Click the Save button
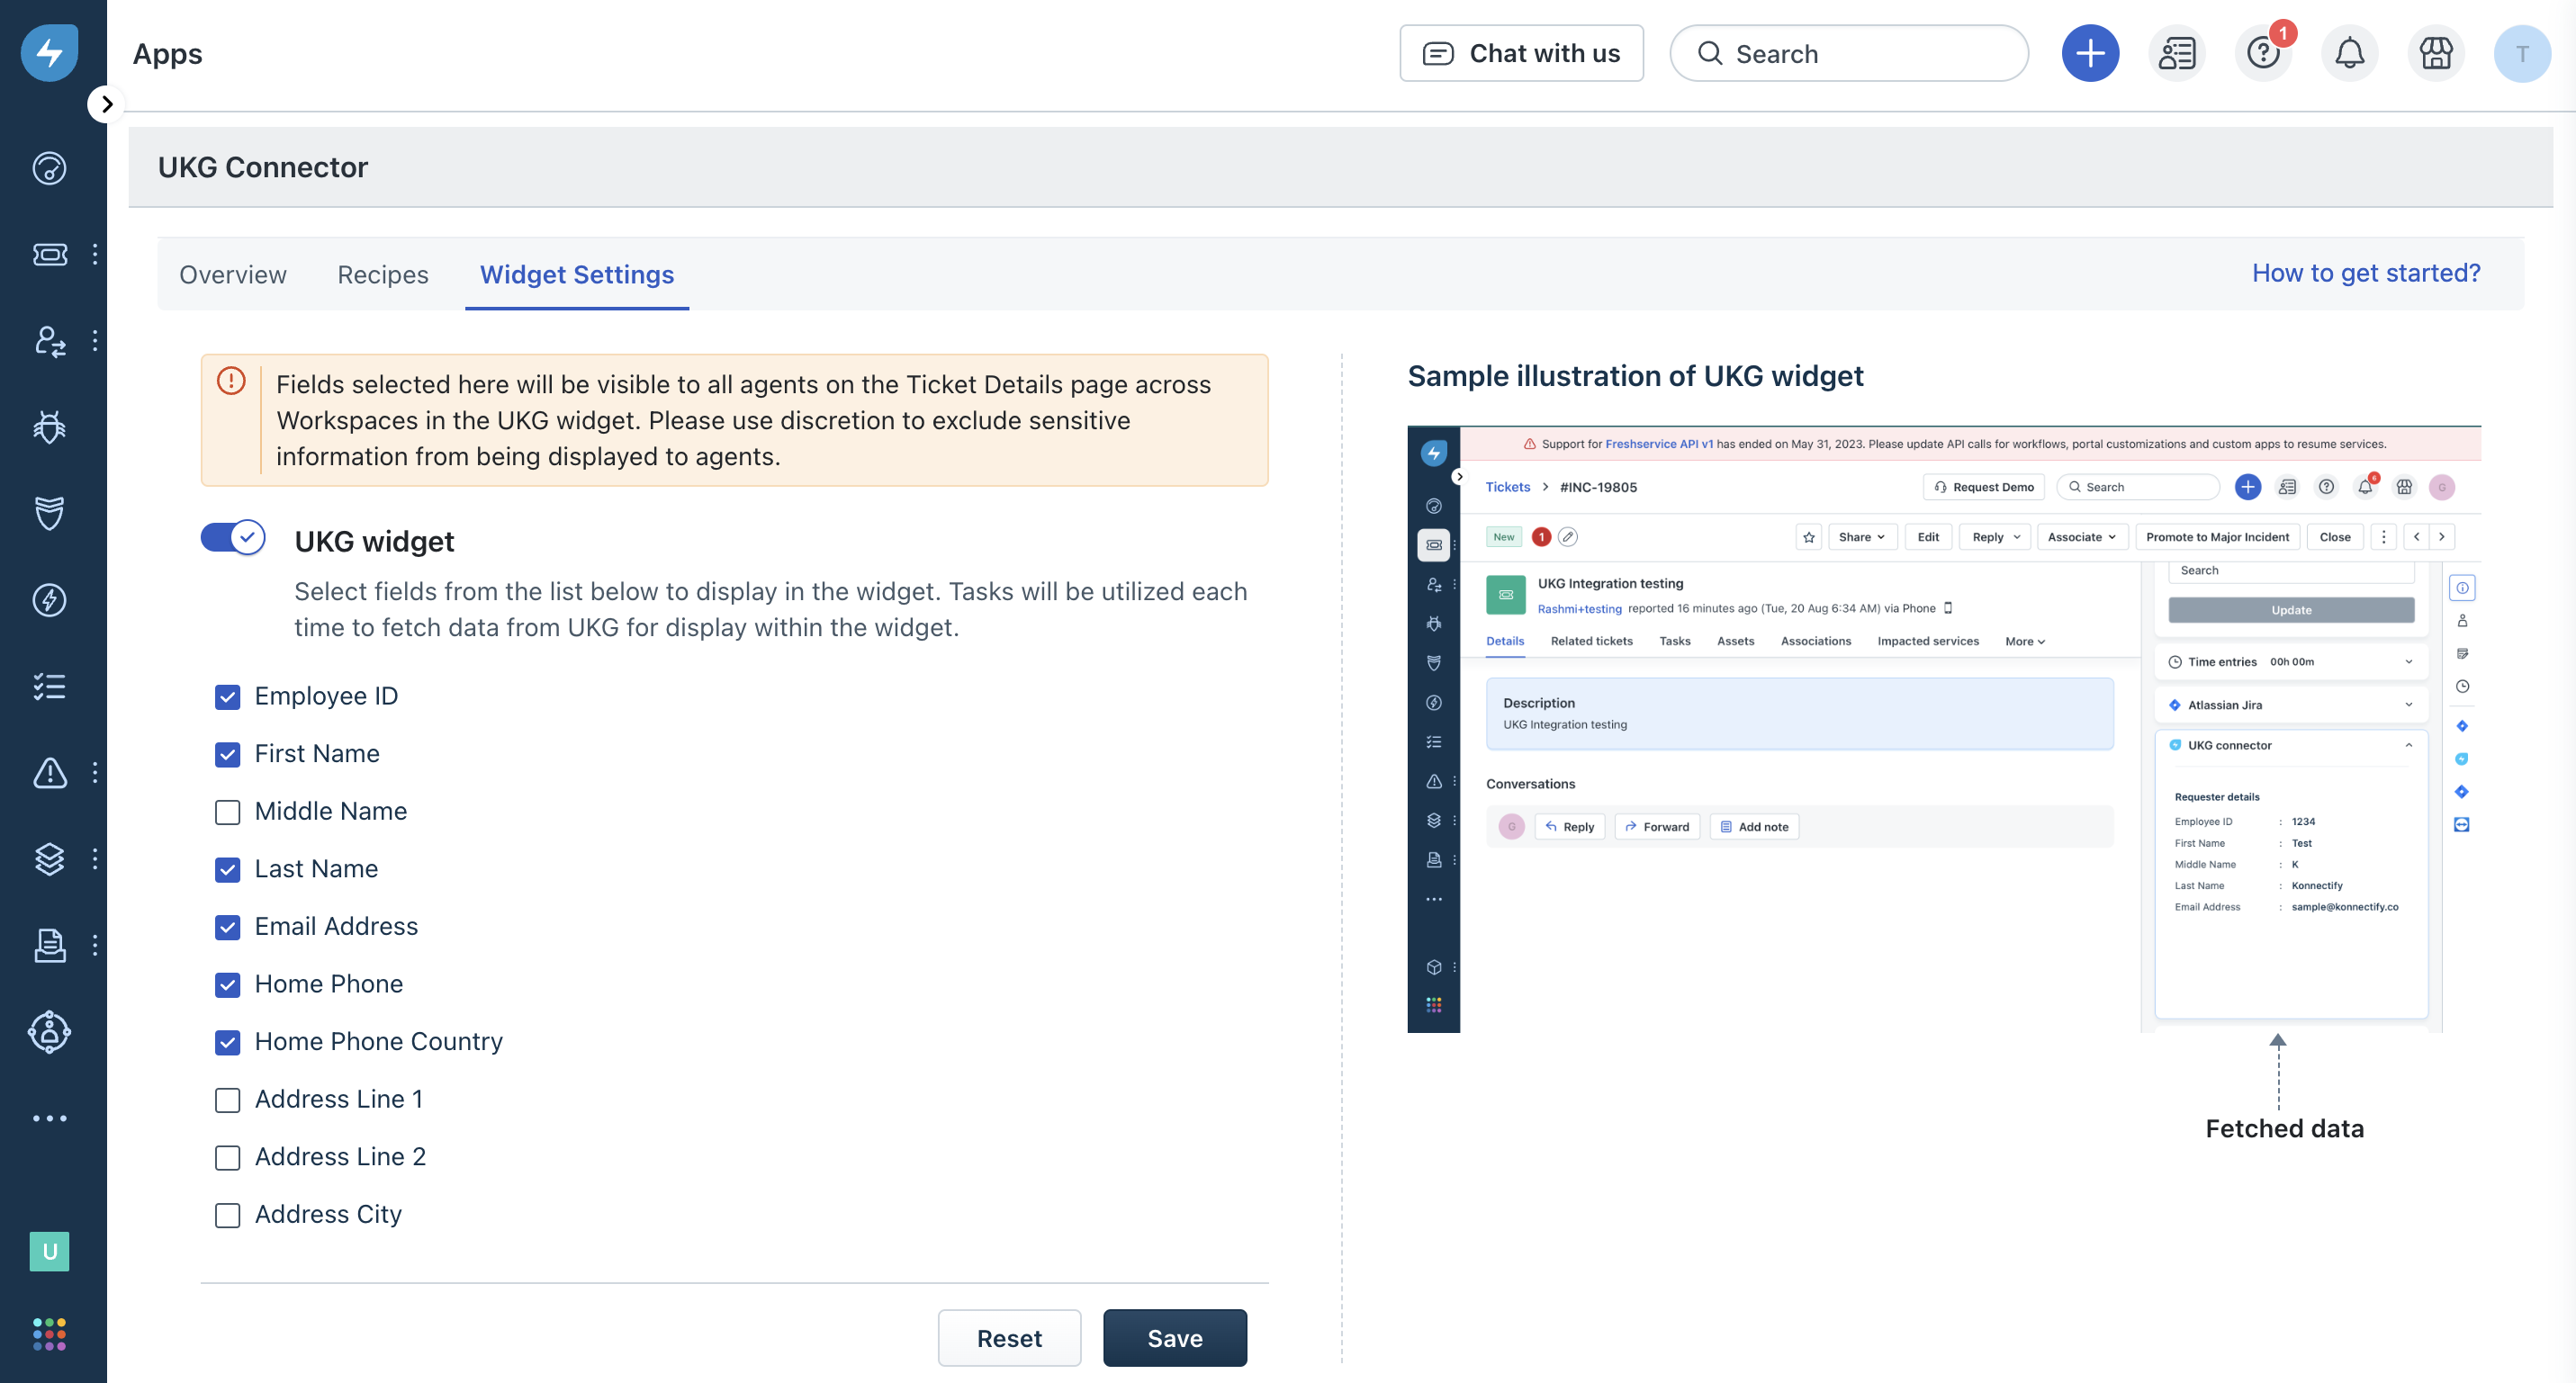Screen dimensions: 2576x1383 pos(1174,1337)
